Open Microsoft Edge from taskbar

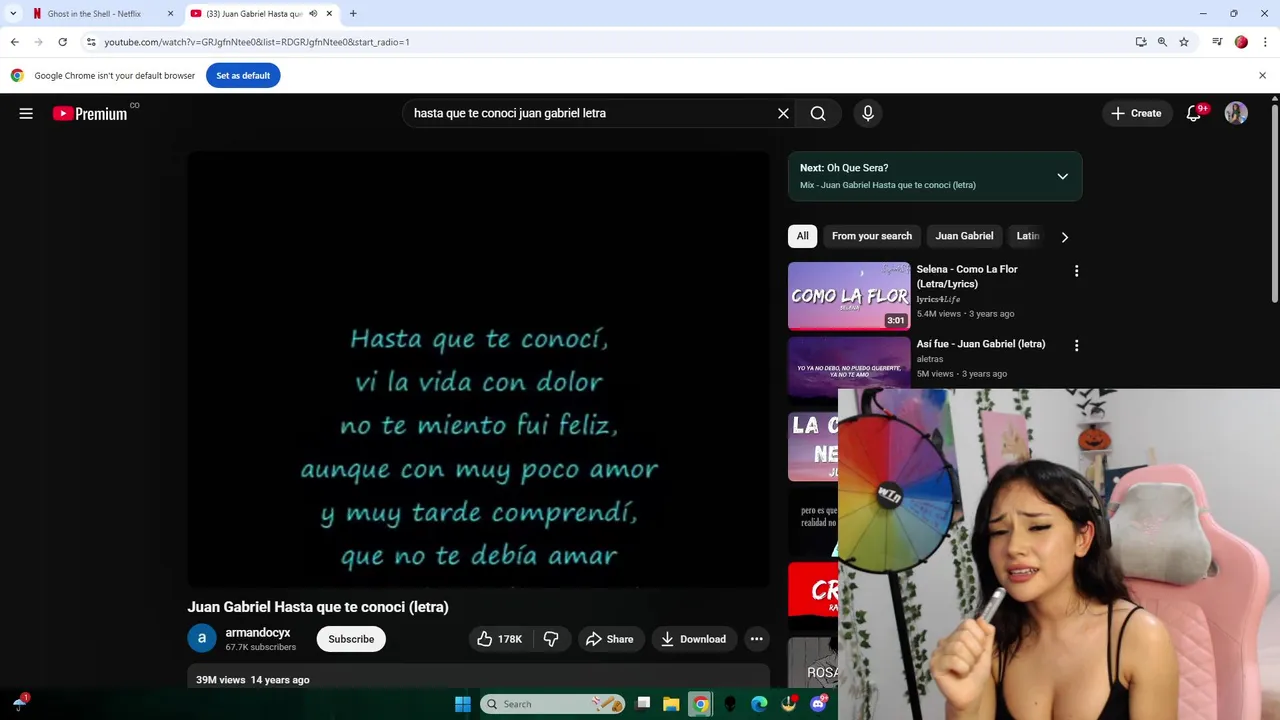point(759,704)
